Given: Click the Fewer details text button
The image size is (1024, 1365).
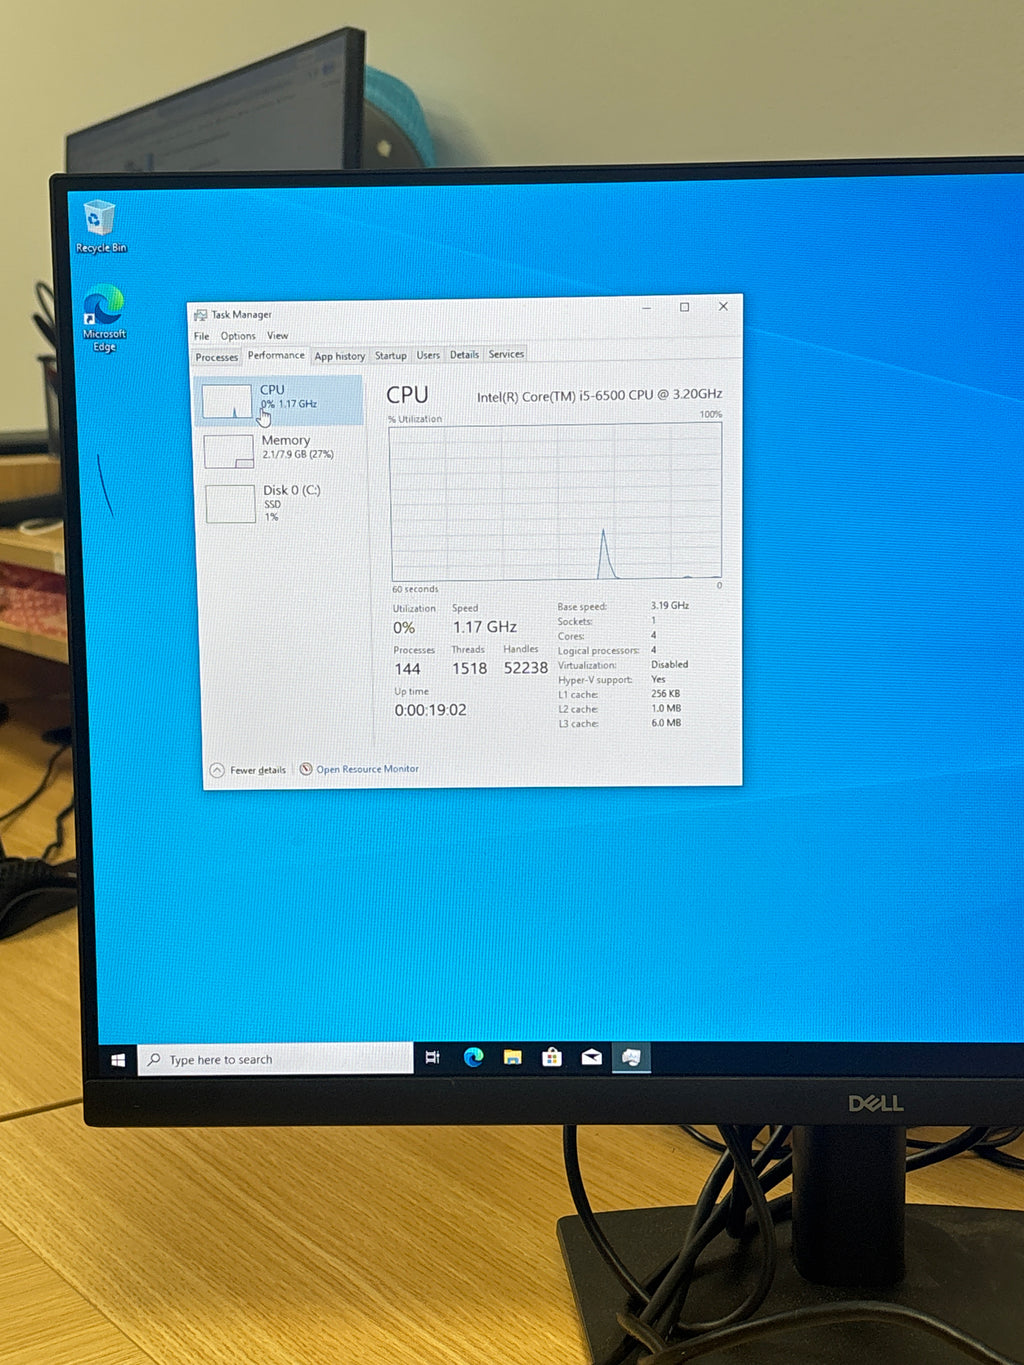Looking at the screenshot, I should point(258,770).
